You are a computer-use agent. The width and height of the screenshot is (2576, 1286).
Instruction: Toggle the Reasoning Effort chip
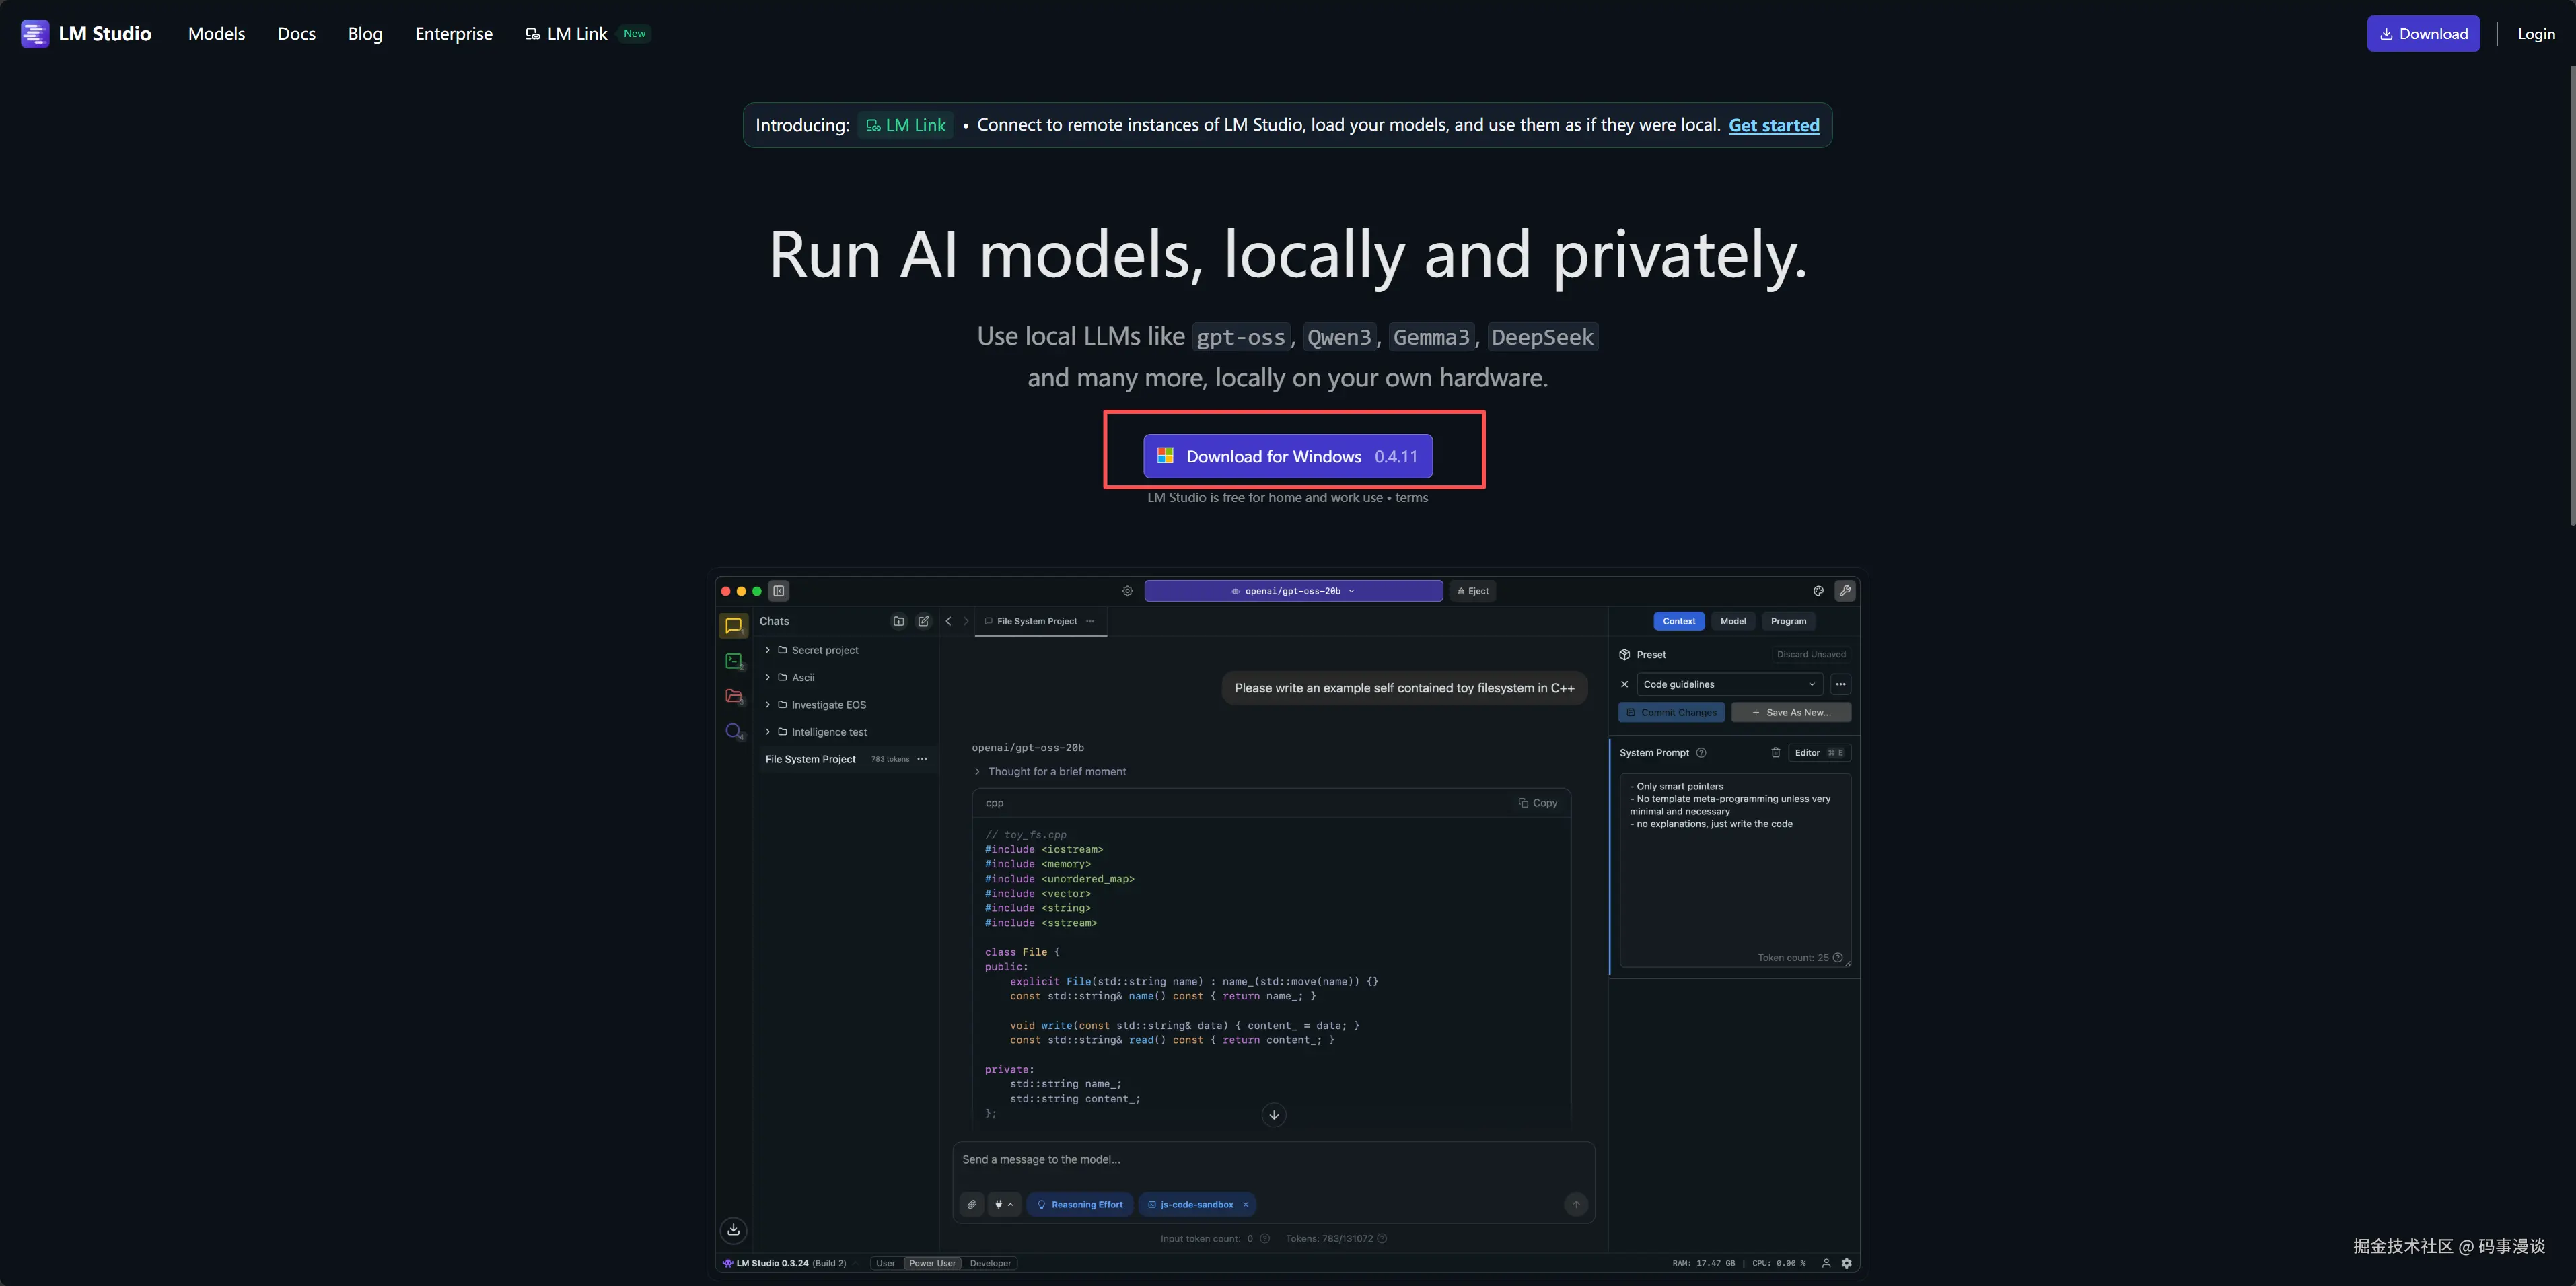point(1080,1204)
